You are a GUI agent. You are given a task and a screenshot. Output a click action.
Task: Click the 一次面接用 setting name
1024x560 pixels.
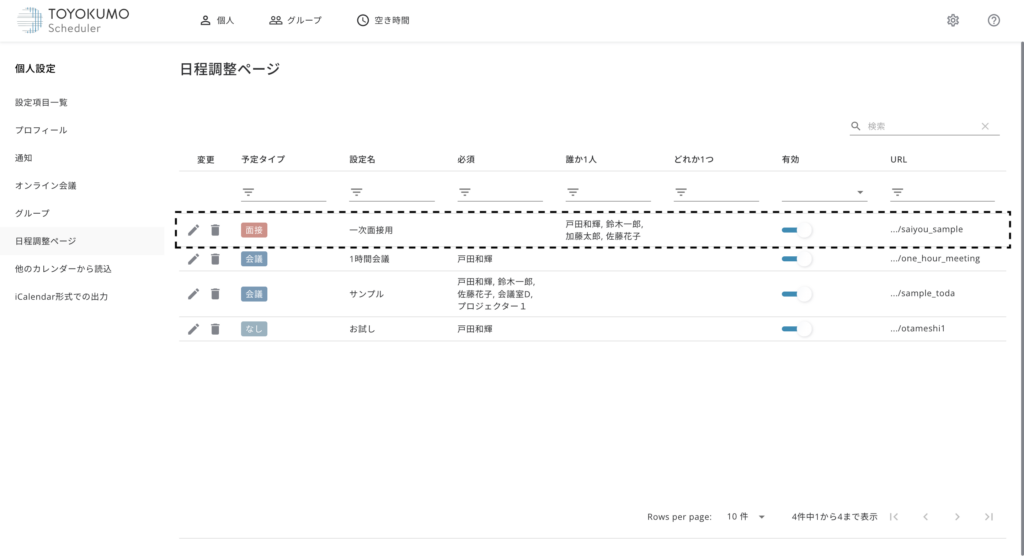point(371,230)
